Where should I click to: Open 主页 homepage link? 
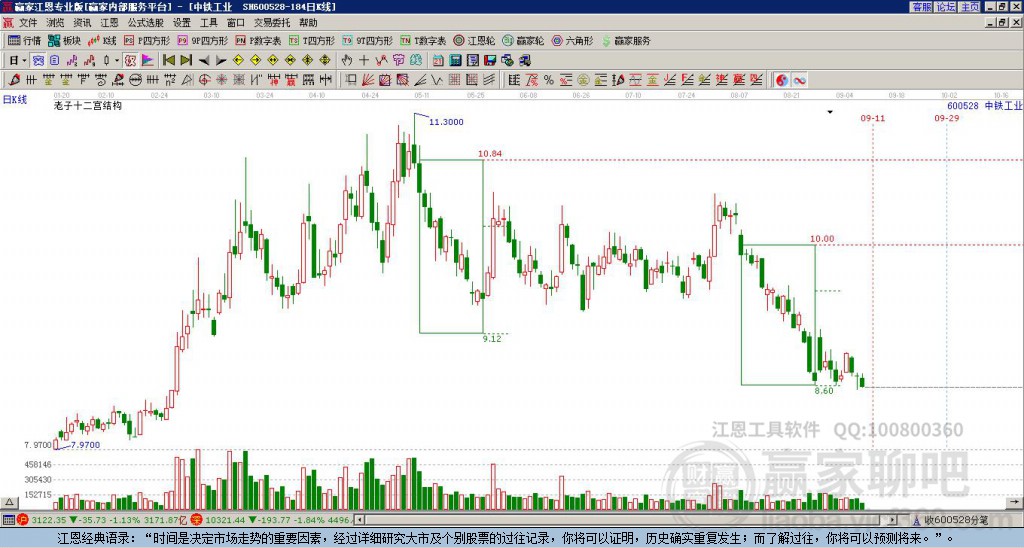(x=969, y=7)
